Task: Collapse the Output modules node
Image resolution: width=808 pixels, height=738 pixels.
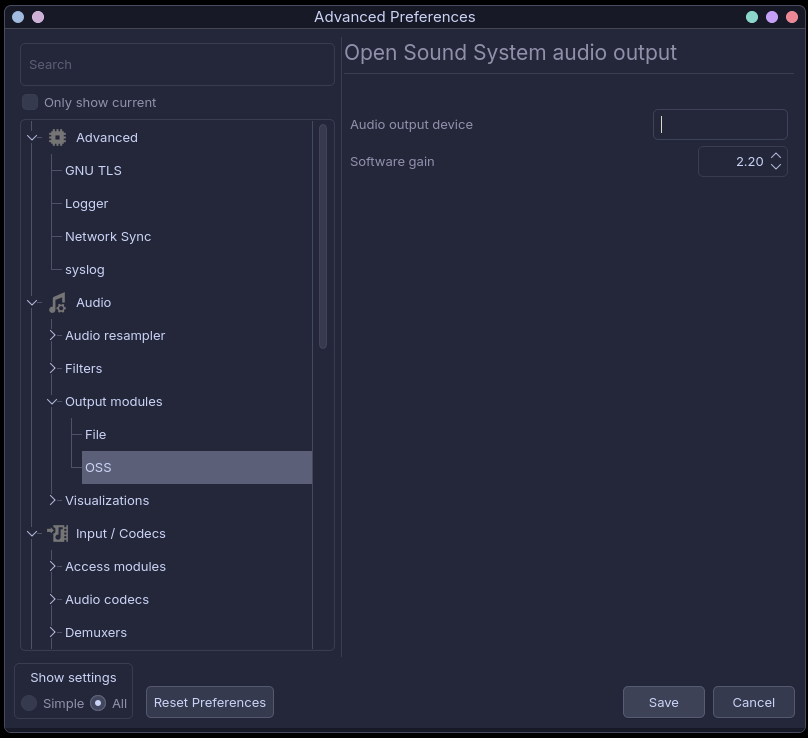Action: [53, 402]
